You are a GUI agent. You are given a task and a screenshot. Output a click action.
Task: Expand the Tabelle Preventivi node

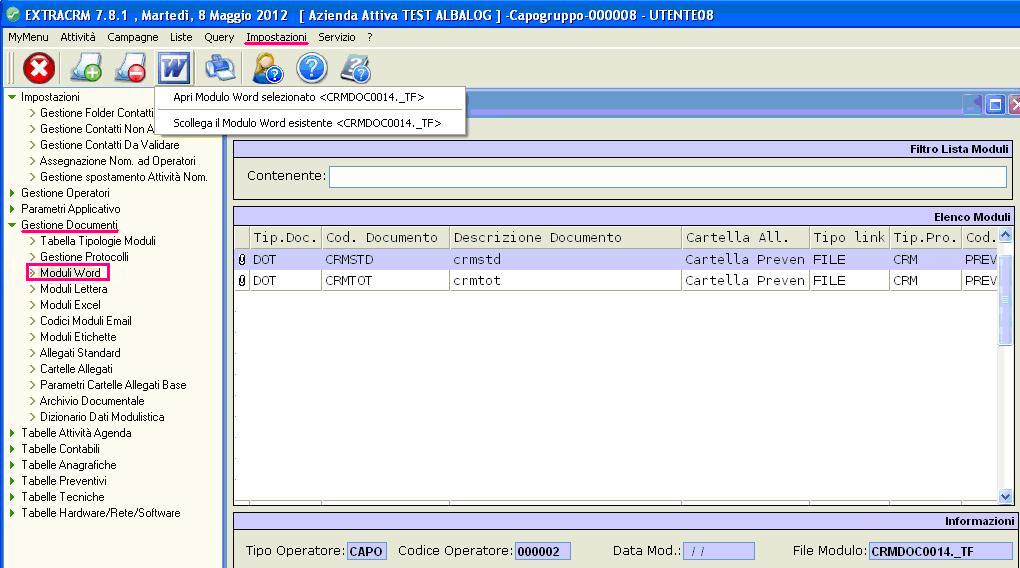click(12, 481)
